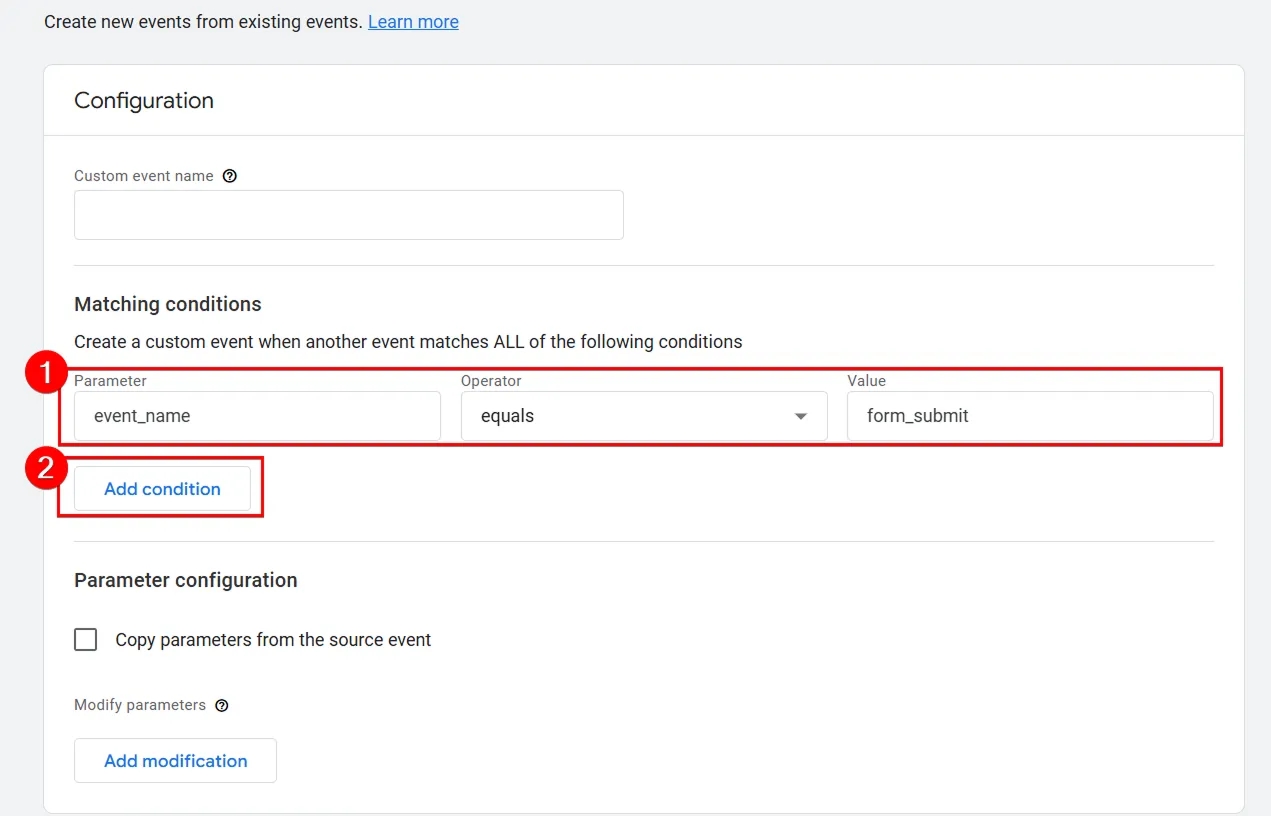Select 'Create new events from existing events' text

(203, 21)
